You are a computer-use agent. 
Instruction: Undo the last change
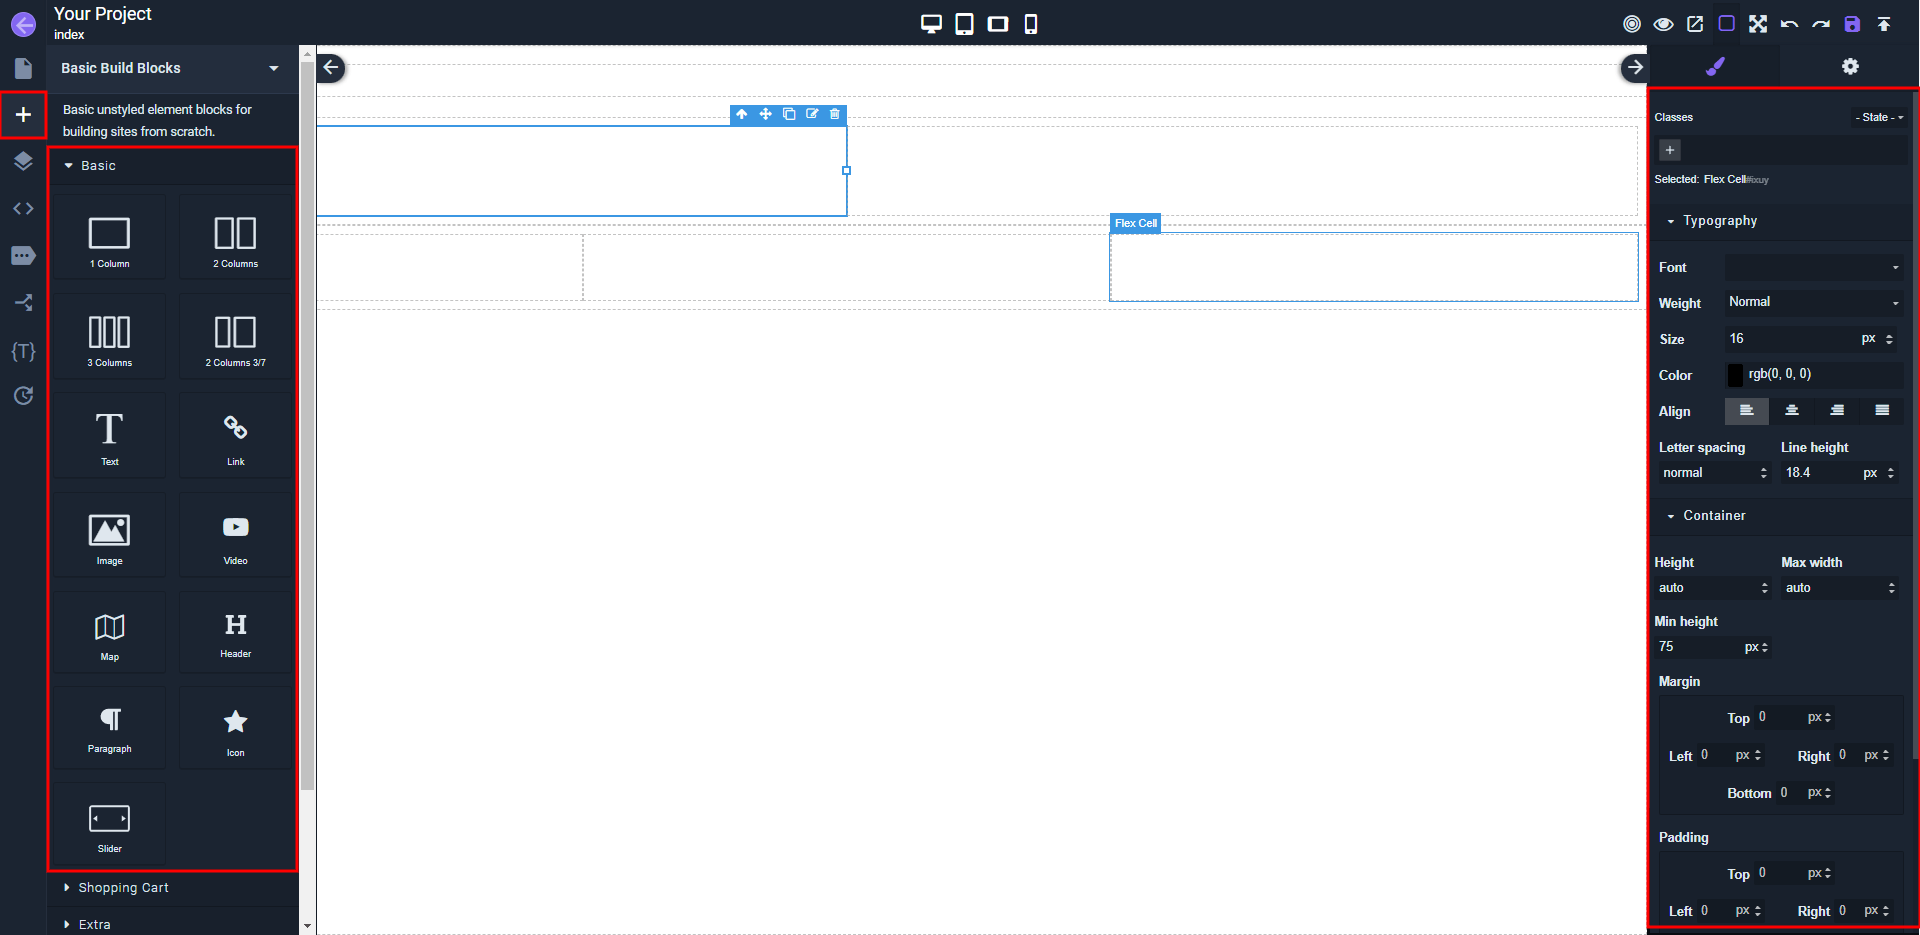pyautogui.click(x=1790, y=23)
